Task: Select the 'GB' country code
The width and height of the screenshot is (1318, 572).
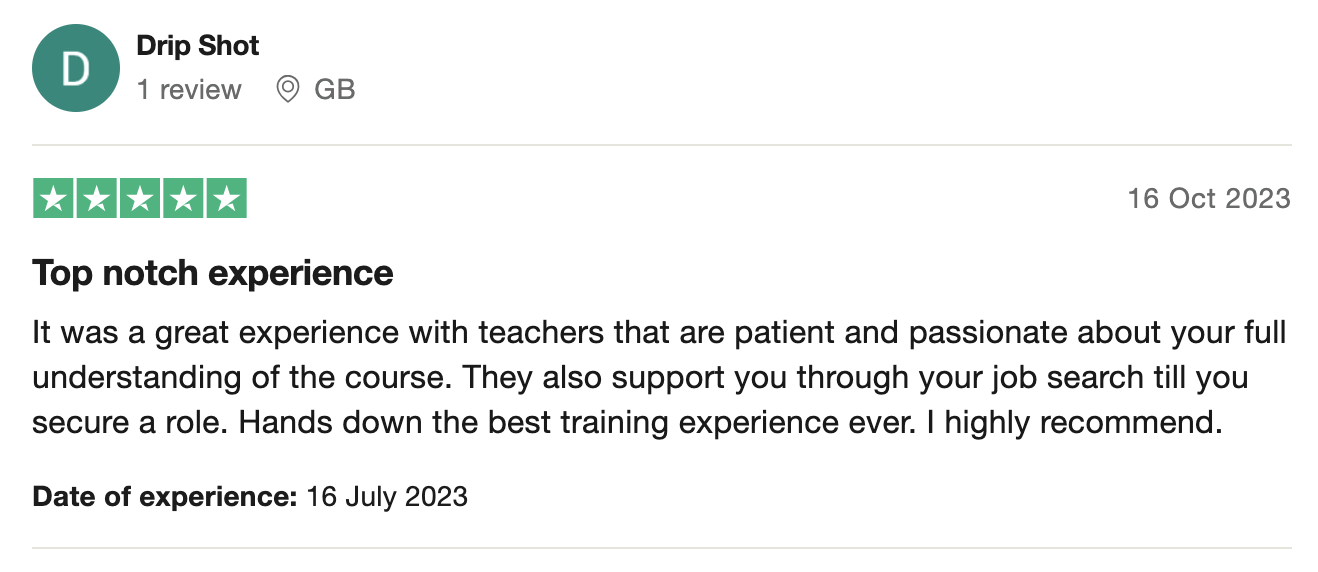Action: tap(335, 90)
